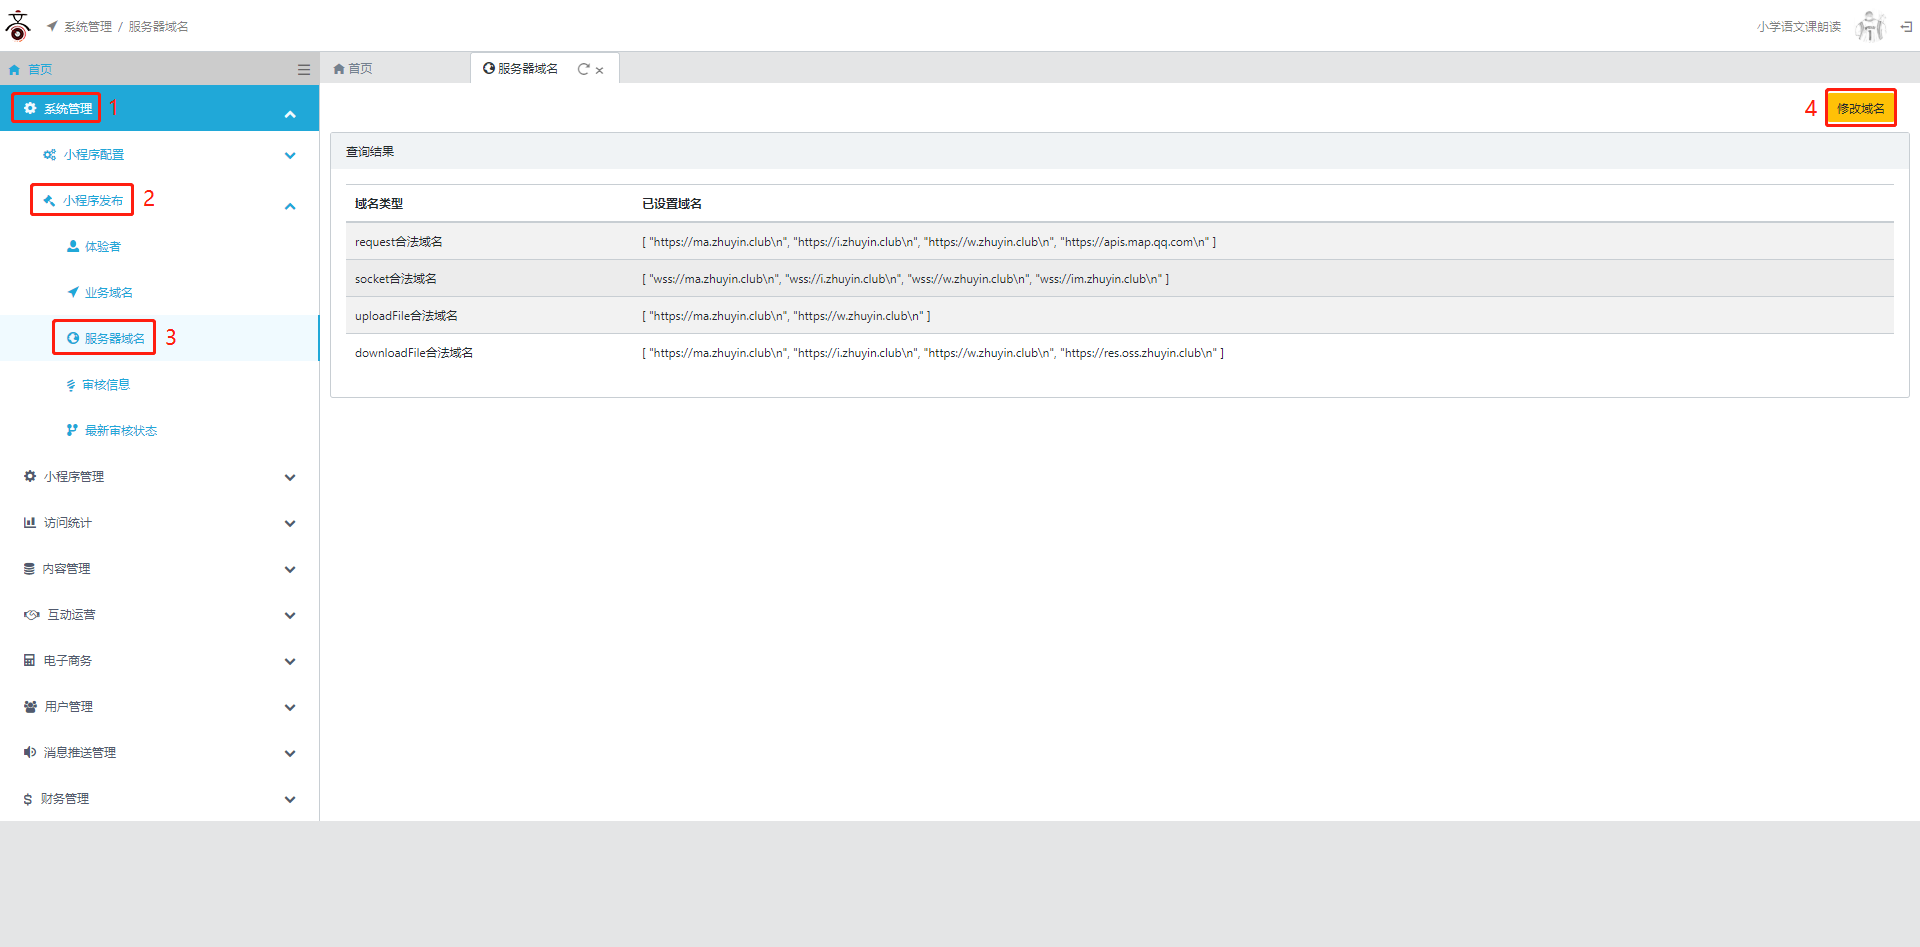Click the home icon in sidebar header
1920x947 pixels.
[14, 70]
